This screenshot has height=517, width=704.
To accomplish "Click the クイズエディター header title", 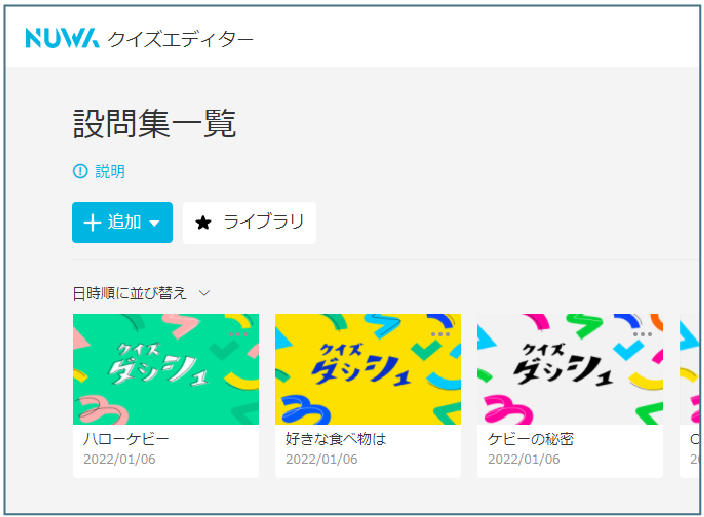I will (180, 39).
